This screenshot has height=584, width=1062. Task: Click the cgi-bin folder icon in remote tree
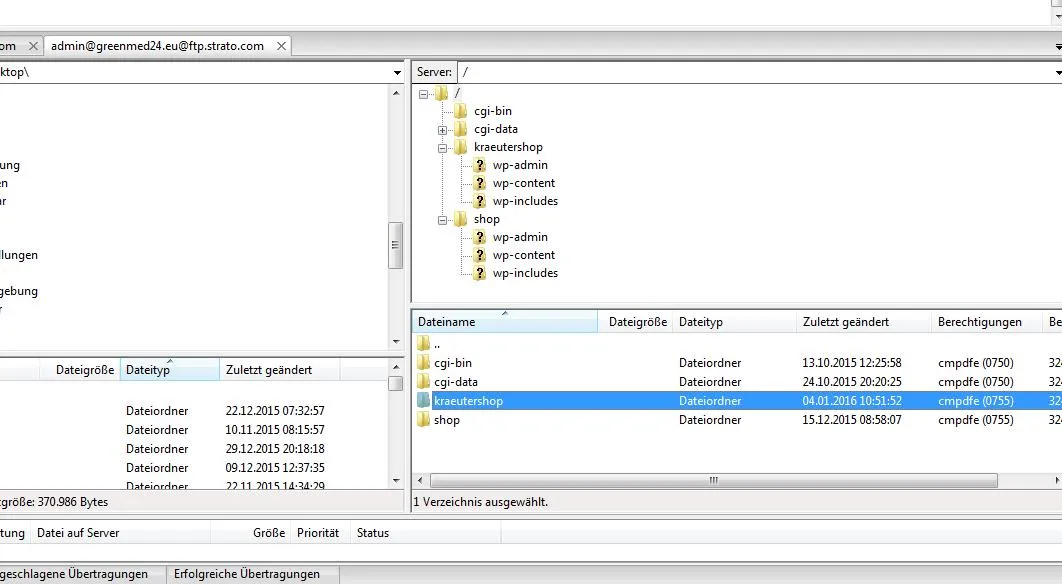(x=461, y=111)
